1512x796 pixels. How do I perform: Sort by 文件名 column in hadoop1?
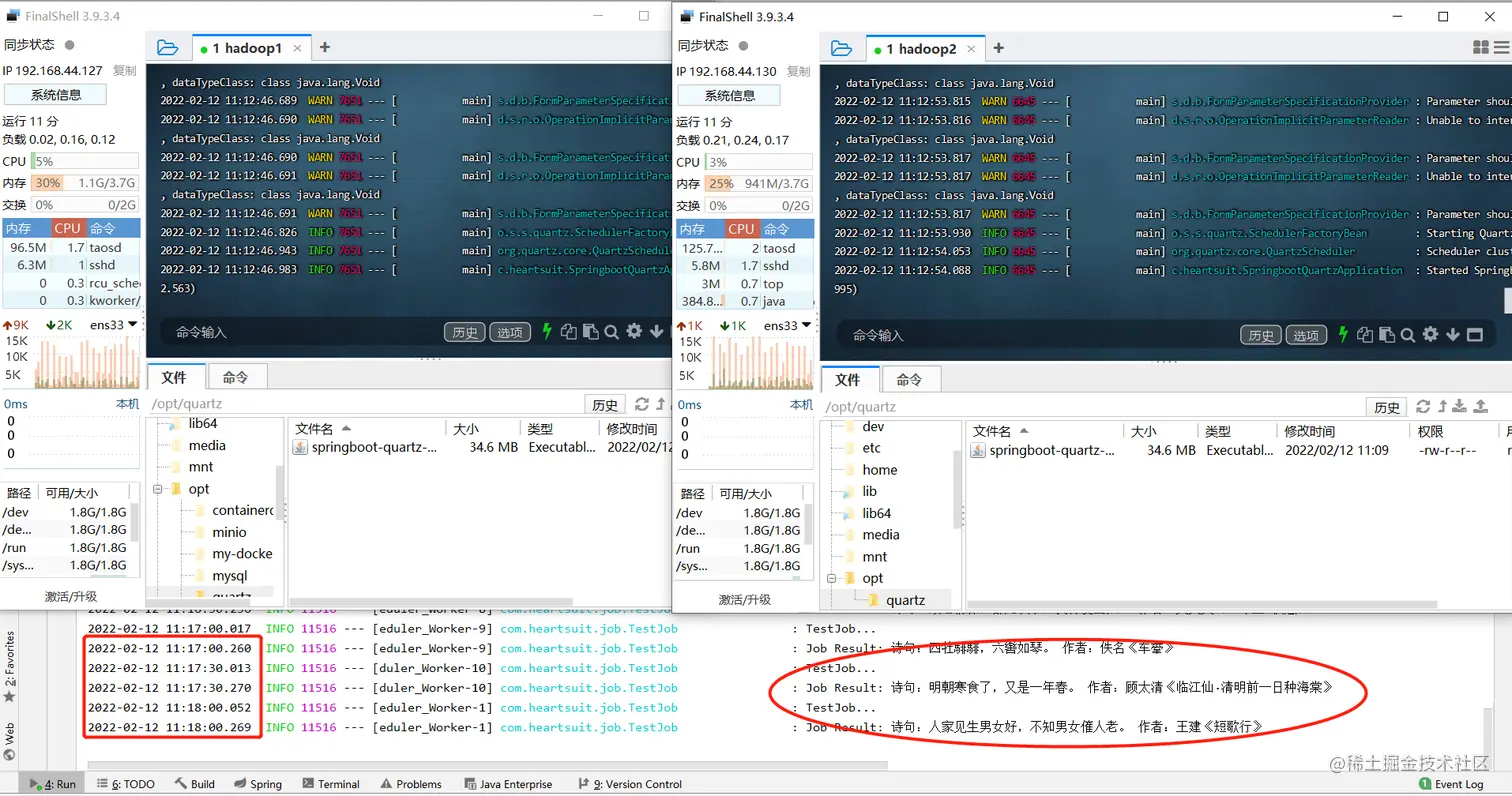[367, 428]
